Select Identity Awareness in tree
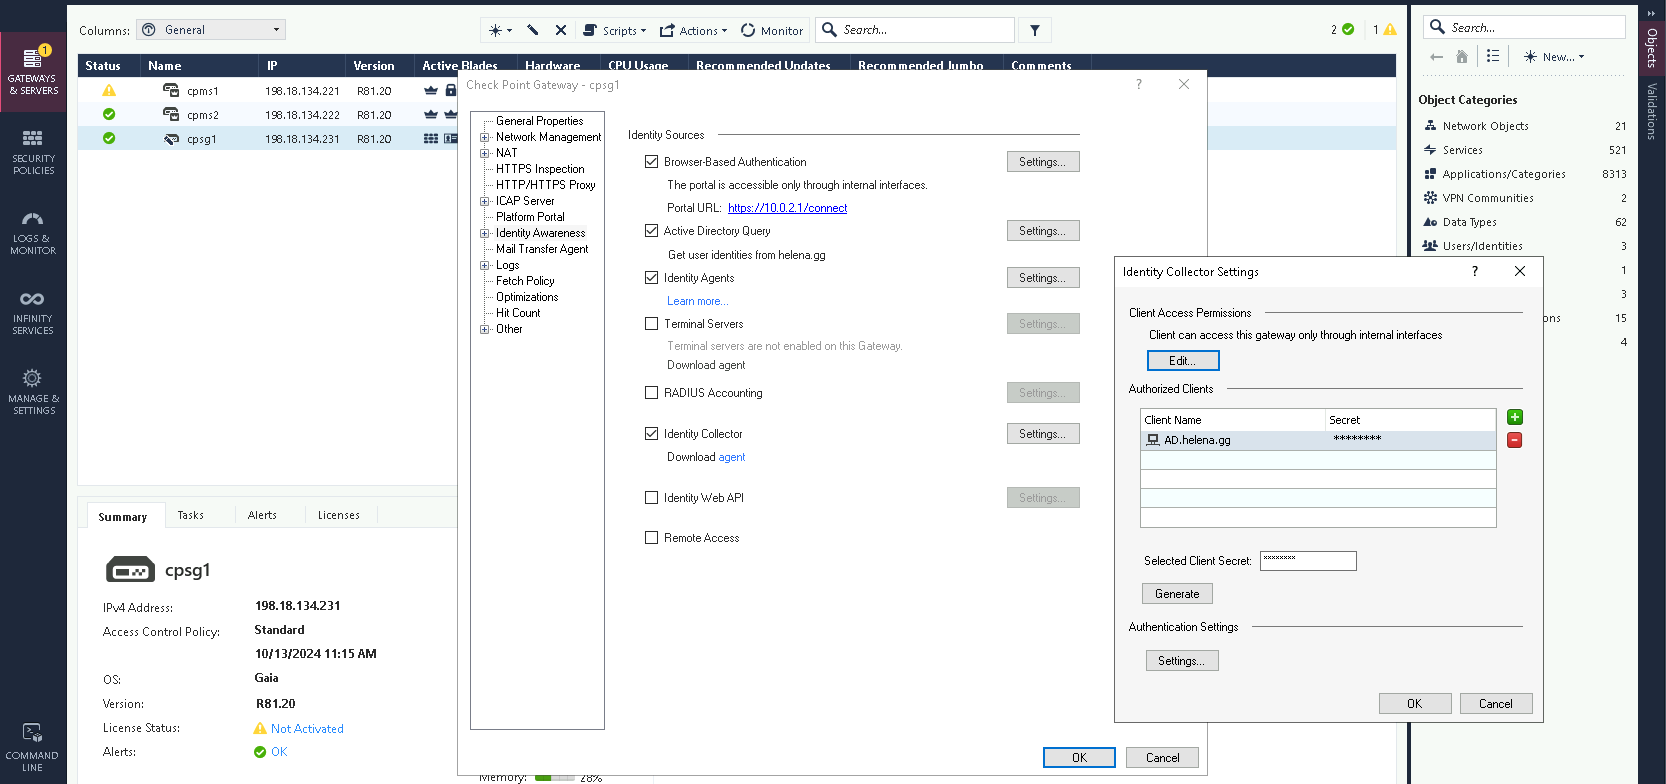1666x784 pixels. [540, 233]
